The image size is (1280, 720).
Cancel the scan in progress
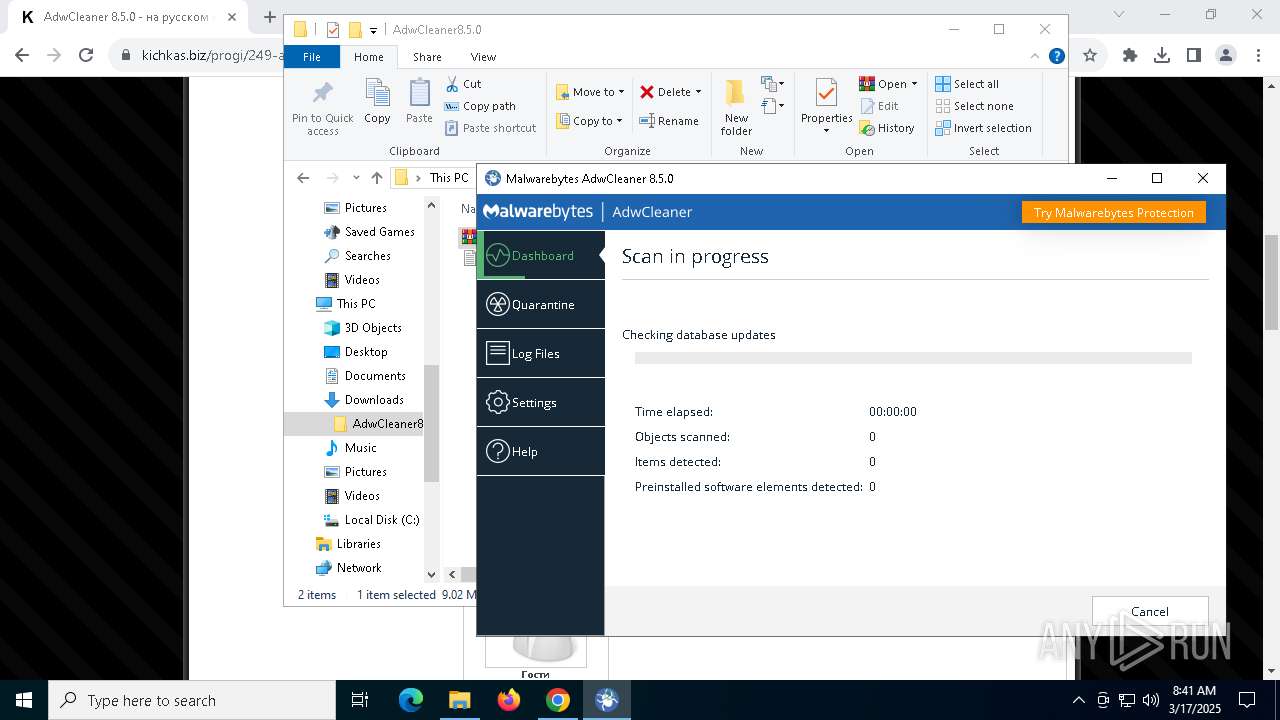tap(1150, 611)
